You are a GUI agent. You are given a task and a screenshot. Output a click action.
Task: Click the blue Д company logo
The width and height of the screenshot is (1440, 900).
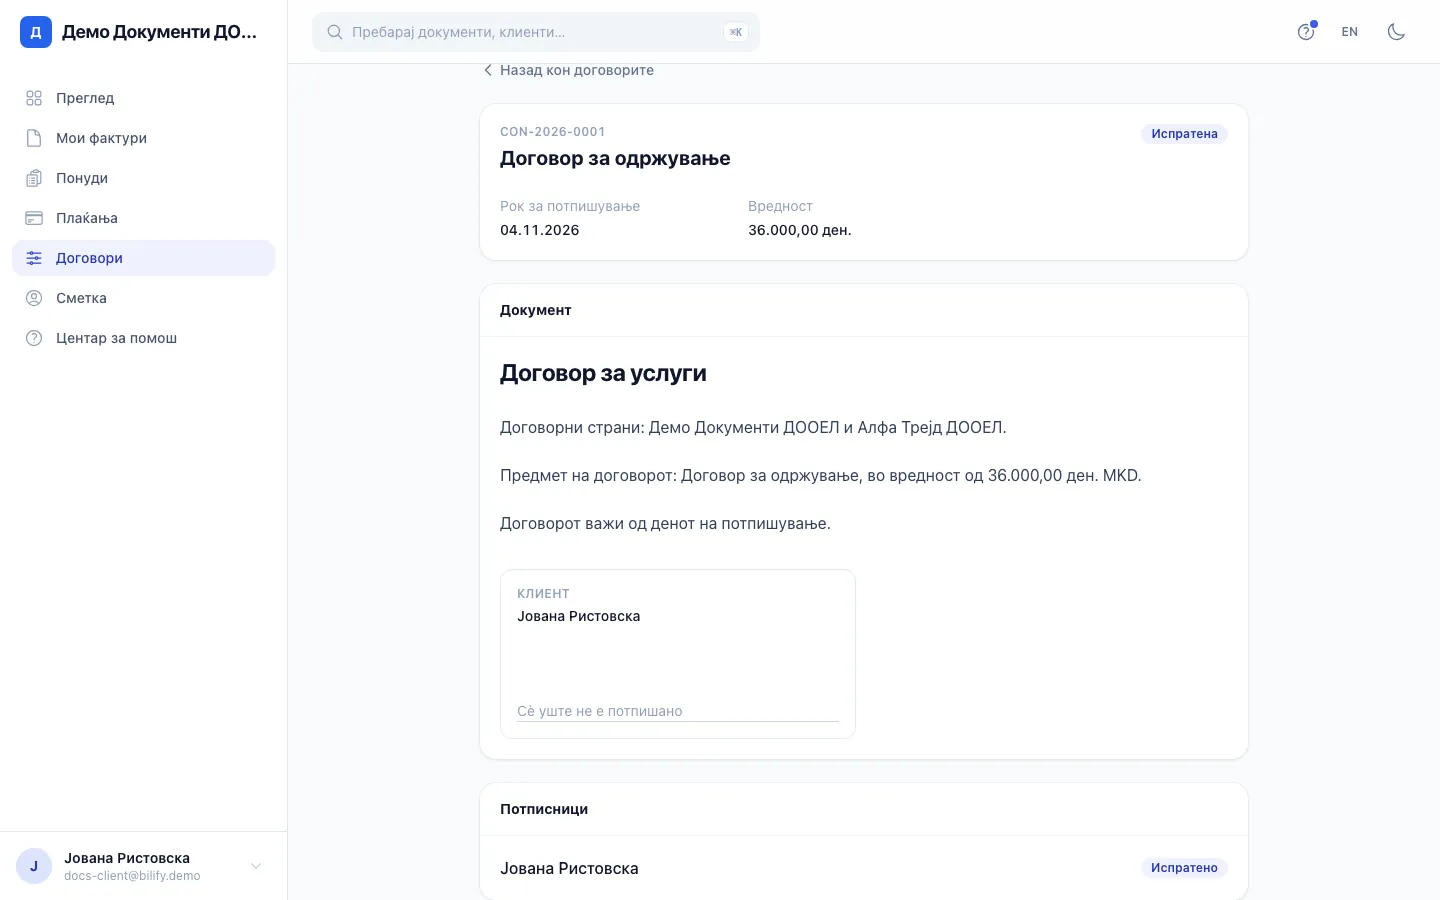click(36, 32)
